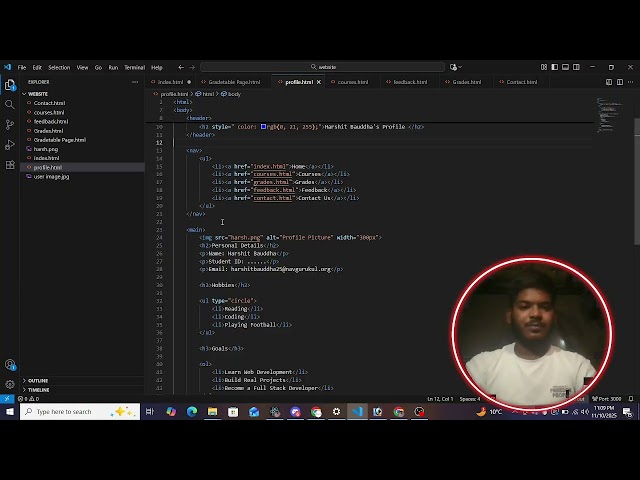Click the Port 3000 status item
This screenshot has width=640, height=480.
[607, 399]
